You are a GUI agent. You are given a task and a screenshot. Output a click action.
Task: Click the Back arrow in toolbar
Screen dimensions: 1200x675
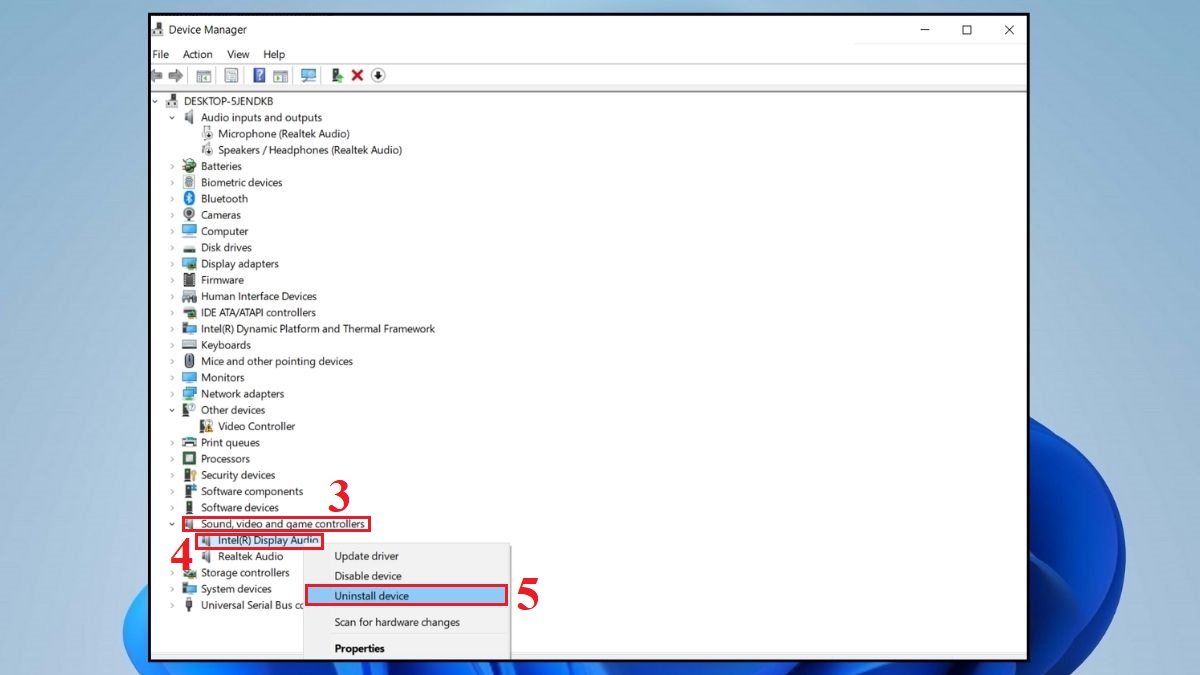tap(157, 75)
